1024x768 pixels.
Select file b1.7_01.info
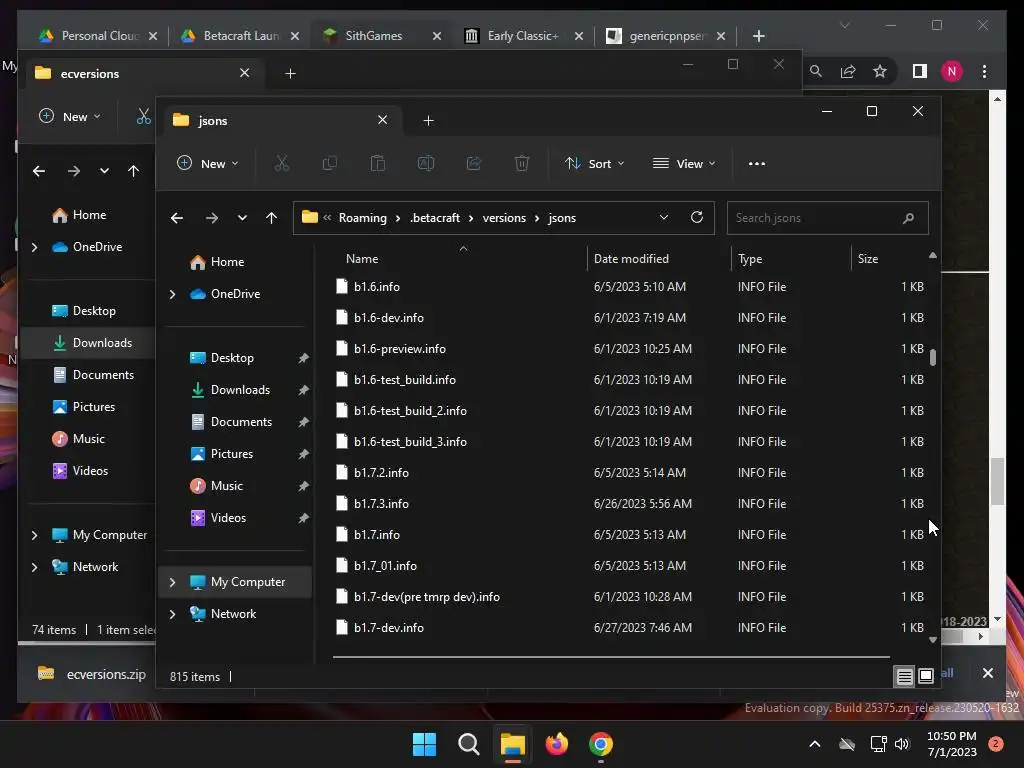tap(385, 566)
